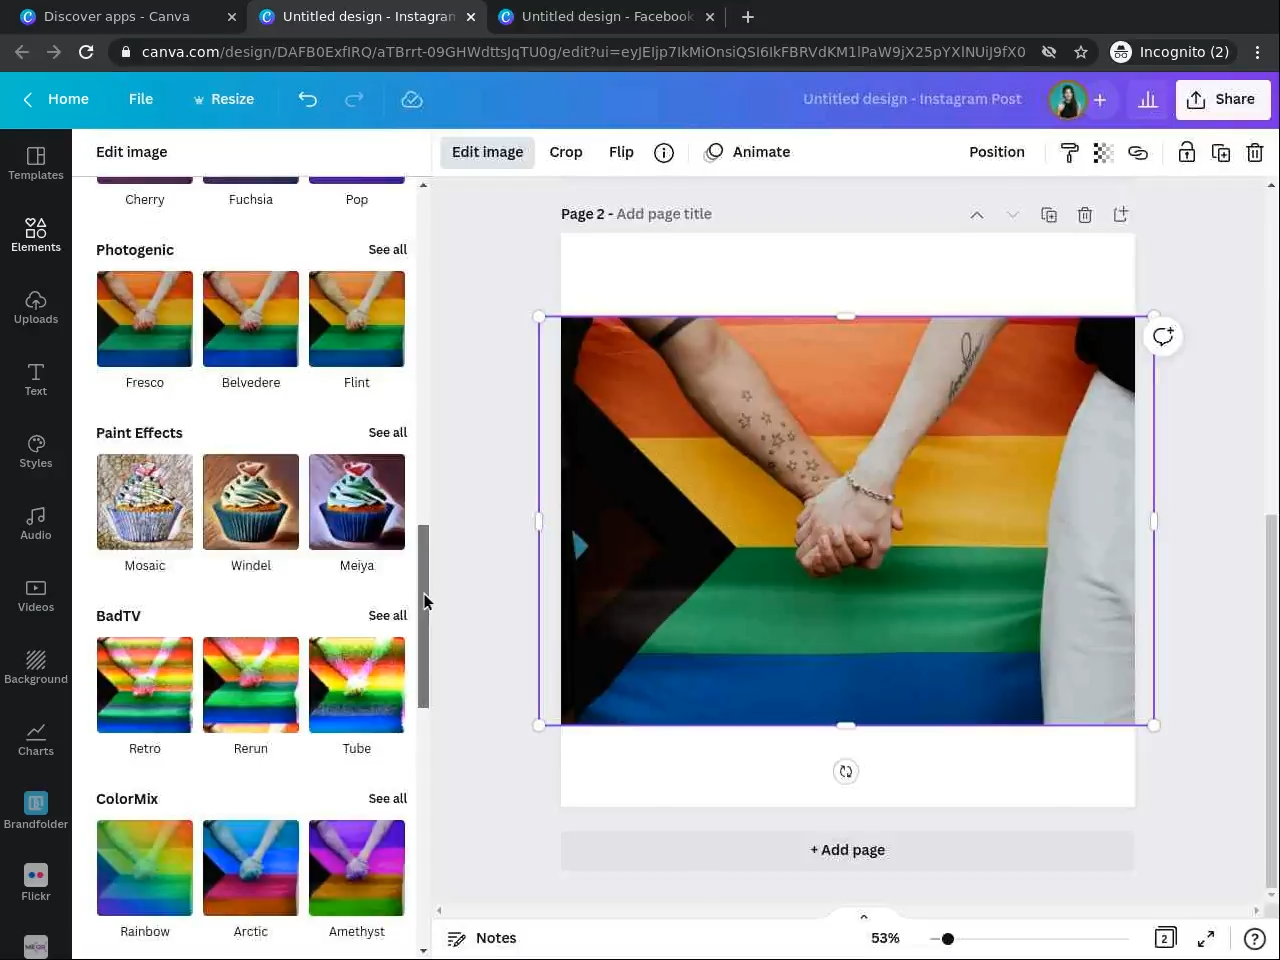Viewport: 1280px width, 960px height.
Task: Switch to the Facebook design tab
Action: coord(606,17)
